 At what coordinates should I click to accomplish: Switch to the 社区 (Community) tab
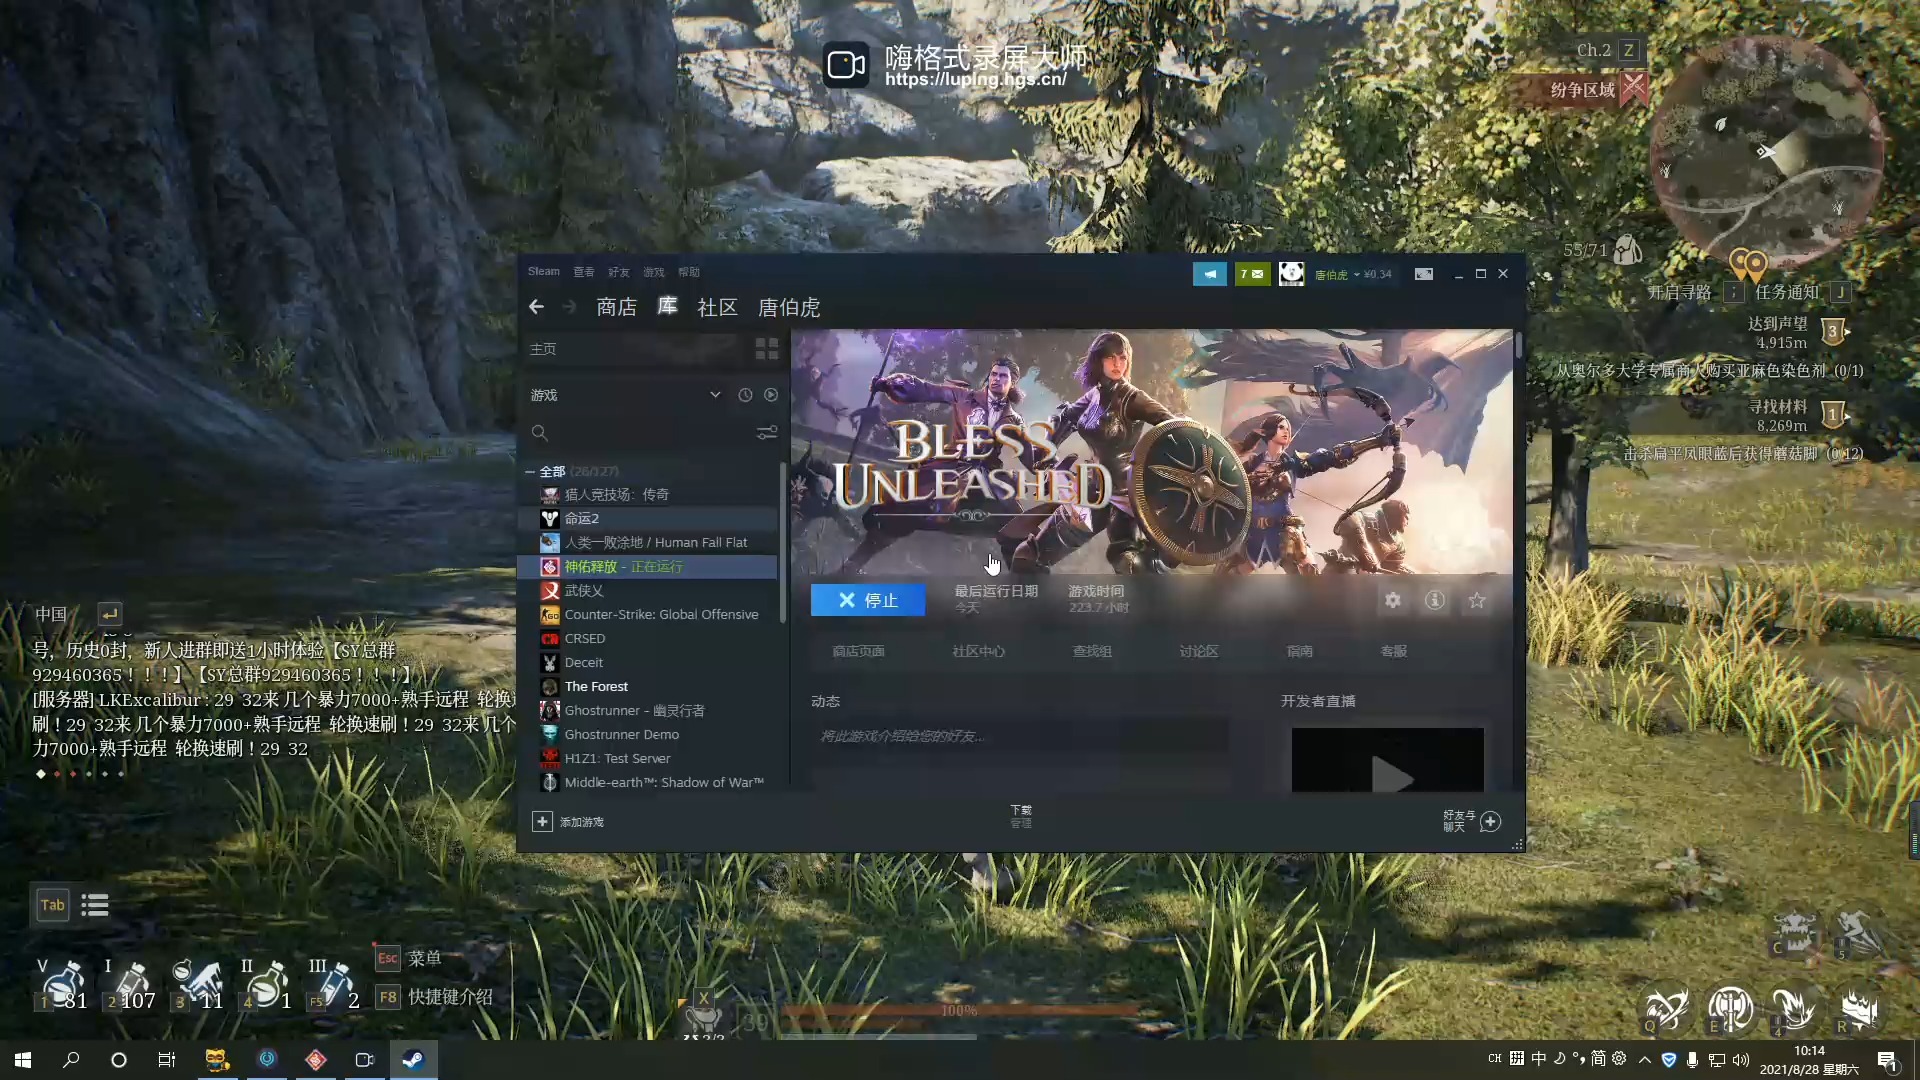pos(717,307)
